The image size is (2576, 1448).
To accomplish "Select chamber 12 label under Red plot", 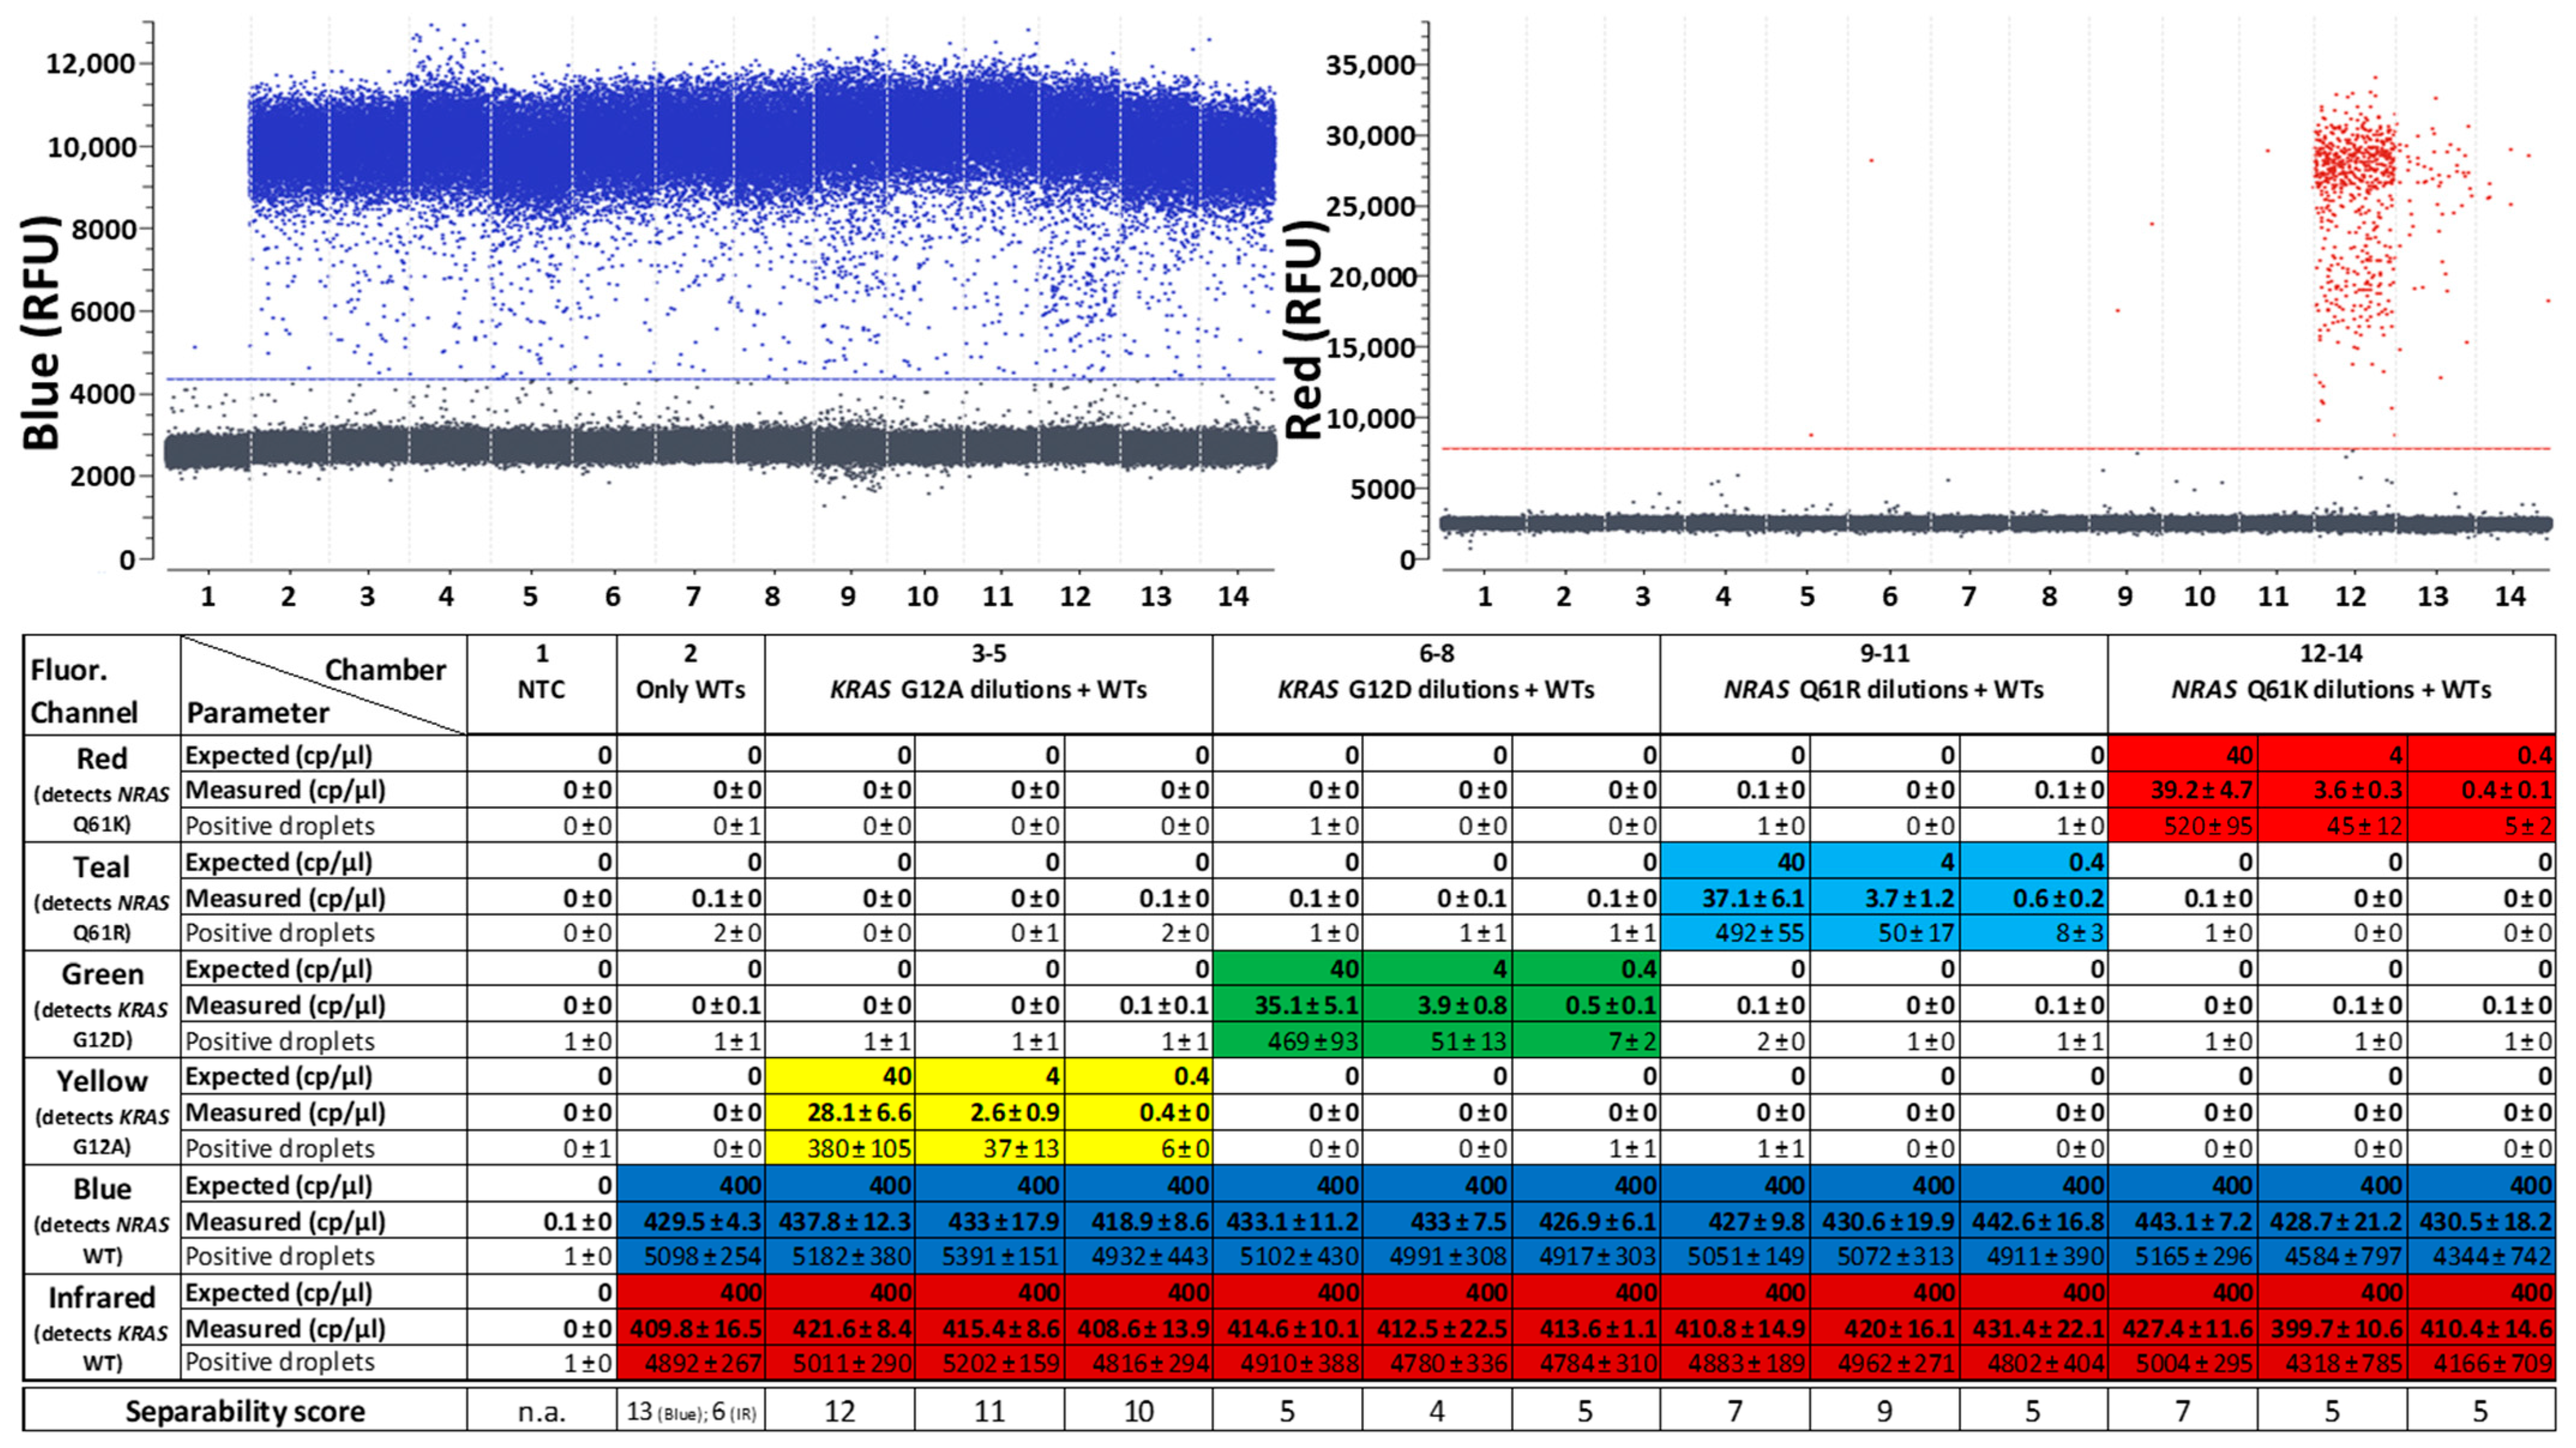I will [x=2351, y=597].
